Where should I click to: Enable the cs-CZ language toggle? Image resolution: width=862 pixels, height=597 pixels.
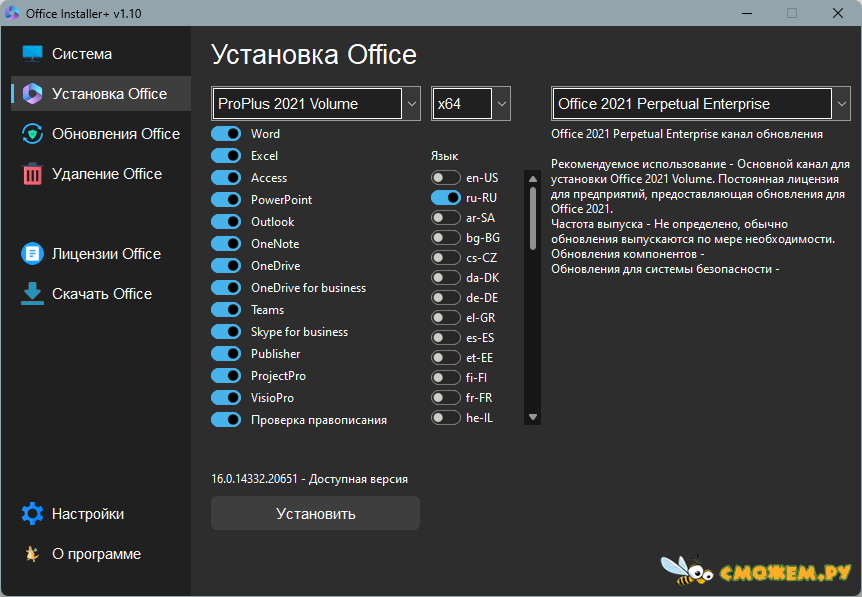(x=446, y=257)
